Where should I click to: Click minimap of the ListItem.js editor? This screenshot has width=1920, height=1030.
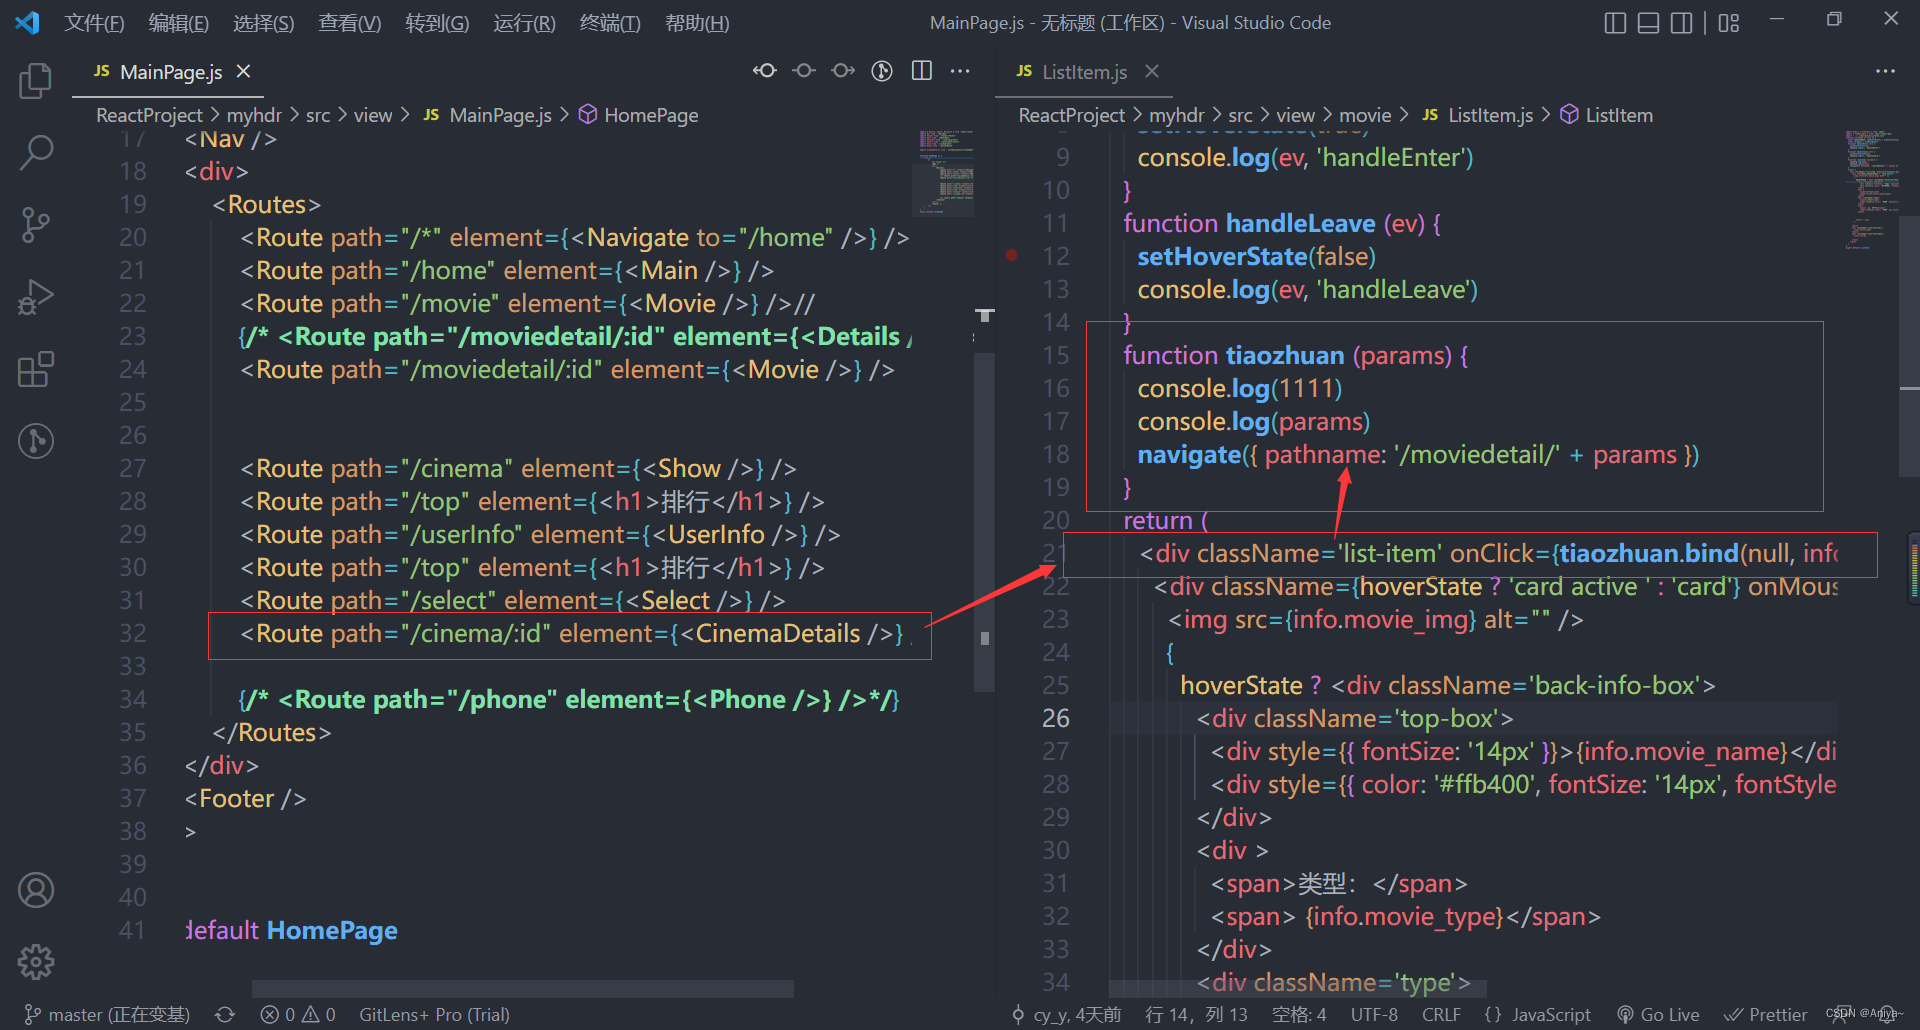click(x=1871, y=188)
